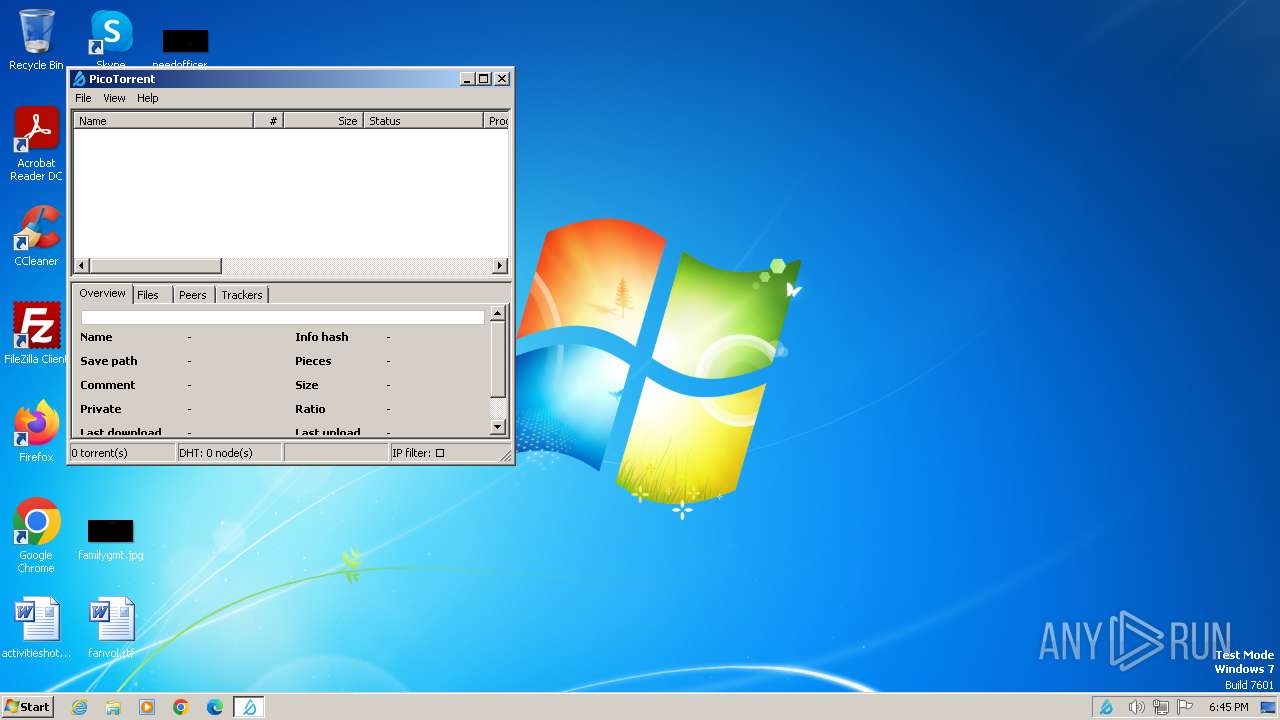Open the File menu in PicoTorrent
This screenshot has height=720, width=1280.
click(83, 98)
